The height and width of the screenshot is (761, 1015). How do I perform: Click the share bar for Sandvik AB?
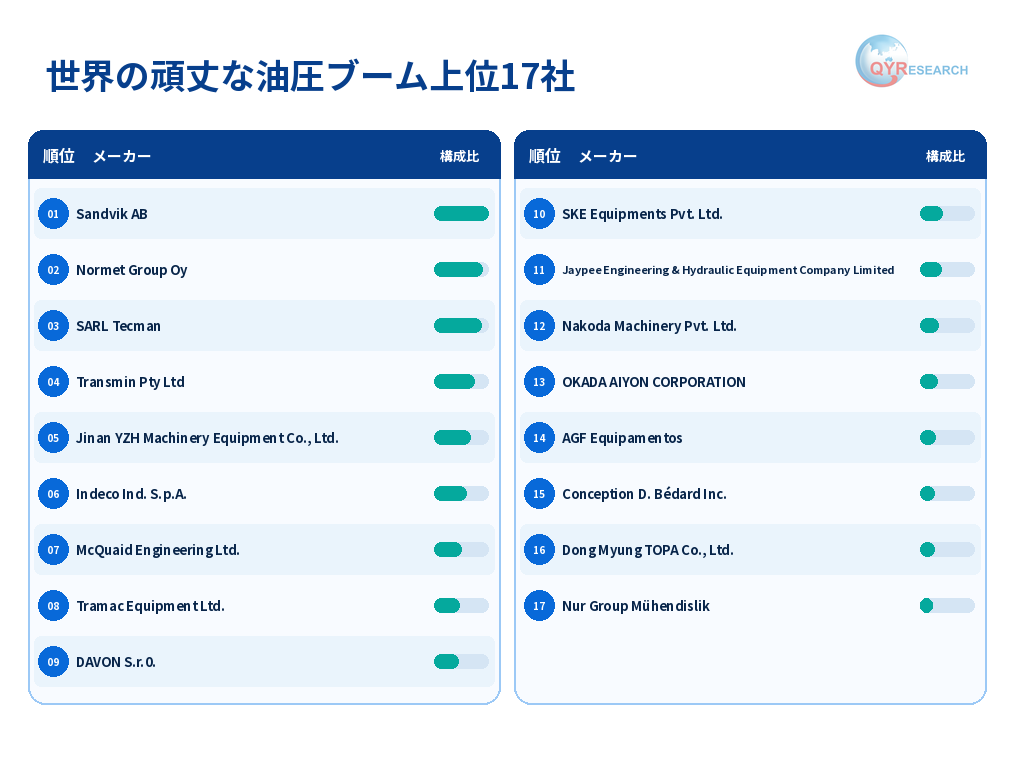(x=461, y=214)
